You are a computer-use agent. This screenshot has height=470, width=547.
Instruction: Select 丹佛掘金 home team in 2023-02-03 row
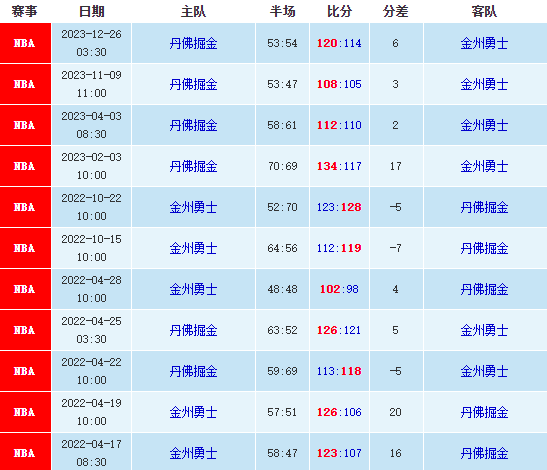pos(193,166)
